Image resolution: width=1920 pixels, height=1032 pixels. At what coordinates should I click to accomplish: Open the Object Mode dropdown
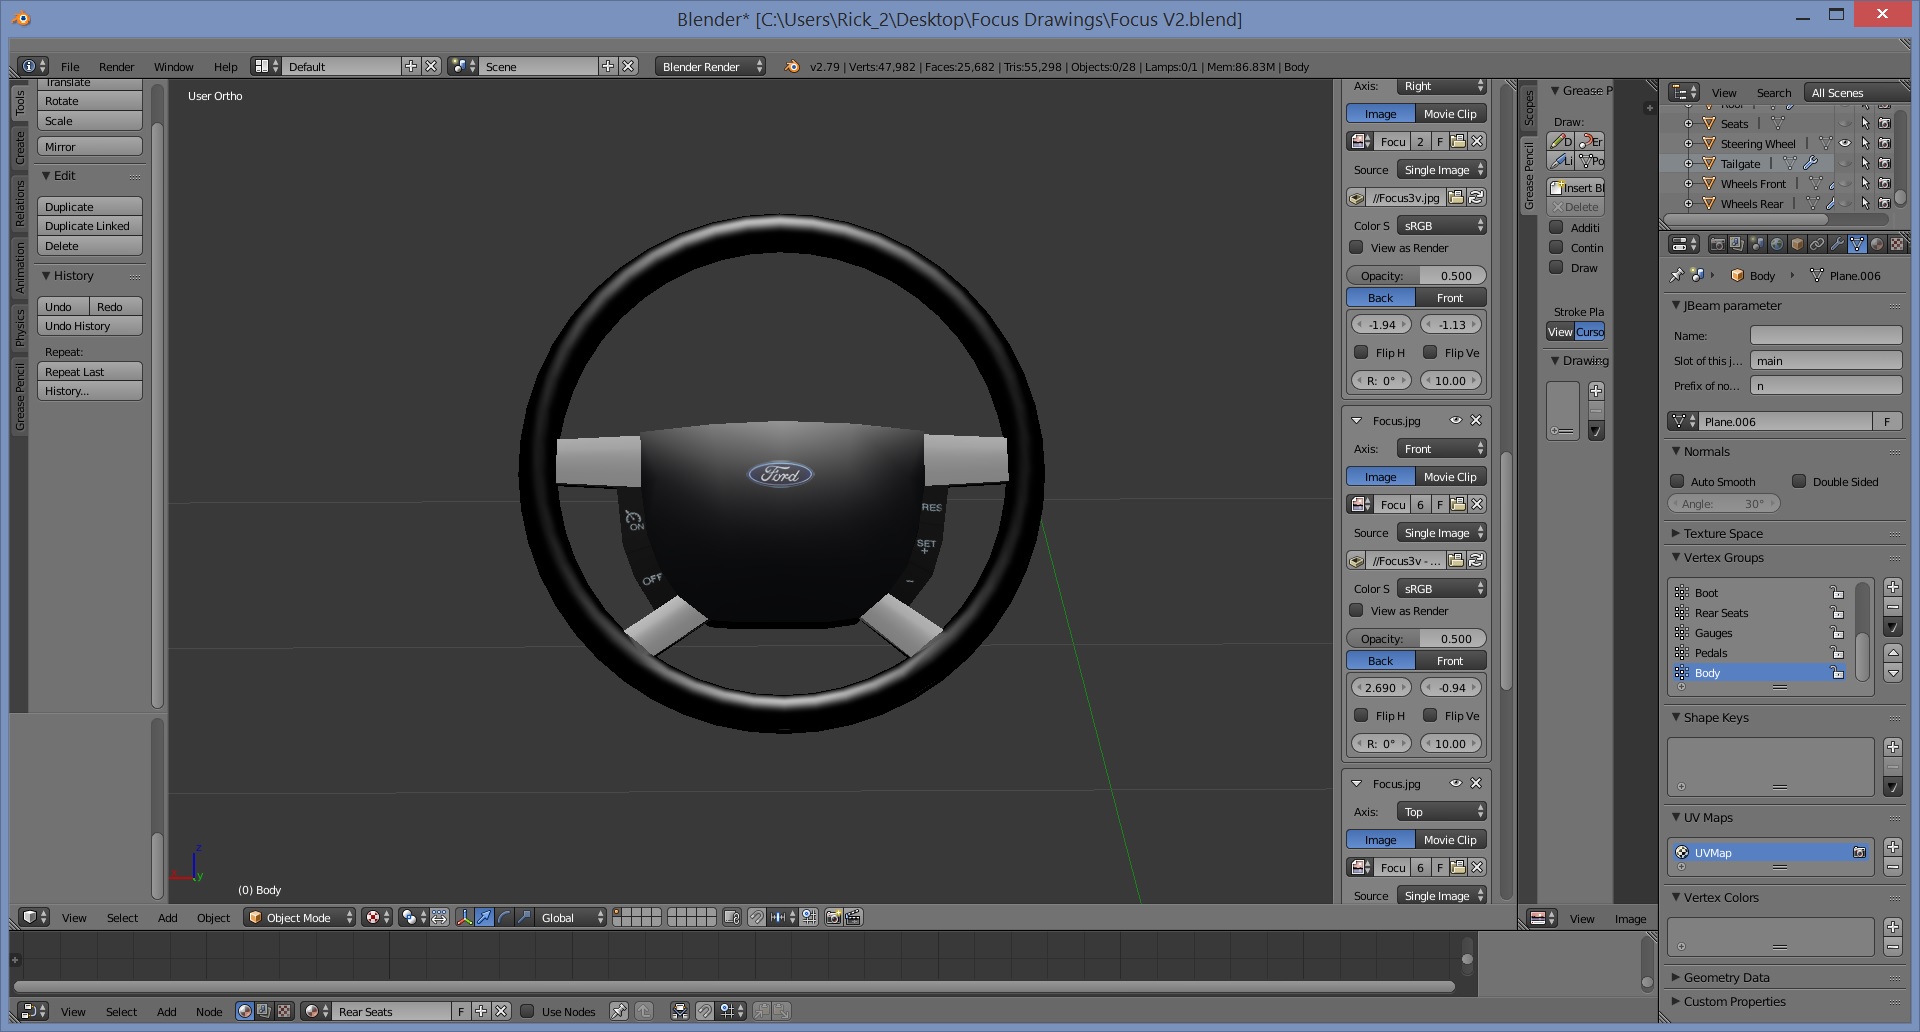[300, 917]
